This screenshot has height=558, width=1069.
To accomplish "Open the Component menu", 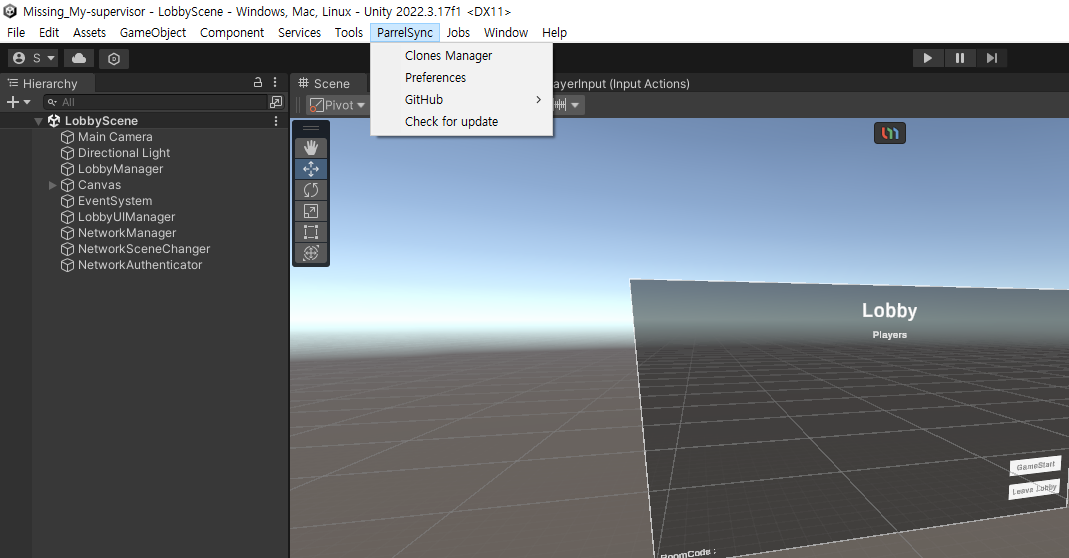I will click(232, 33).
